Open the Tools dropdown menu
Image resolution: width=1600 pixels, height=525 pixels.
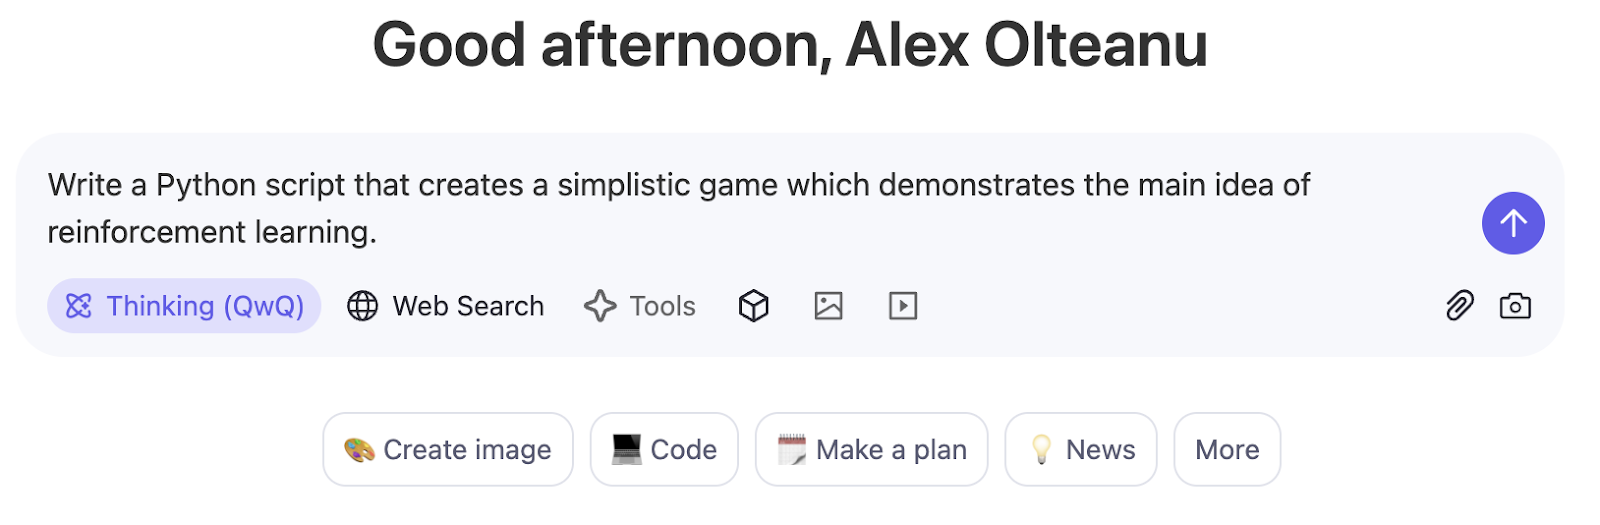coord(640,306)
